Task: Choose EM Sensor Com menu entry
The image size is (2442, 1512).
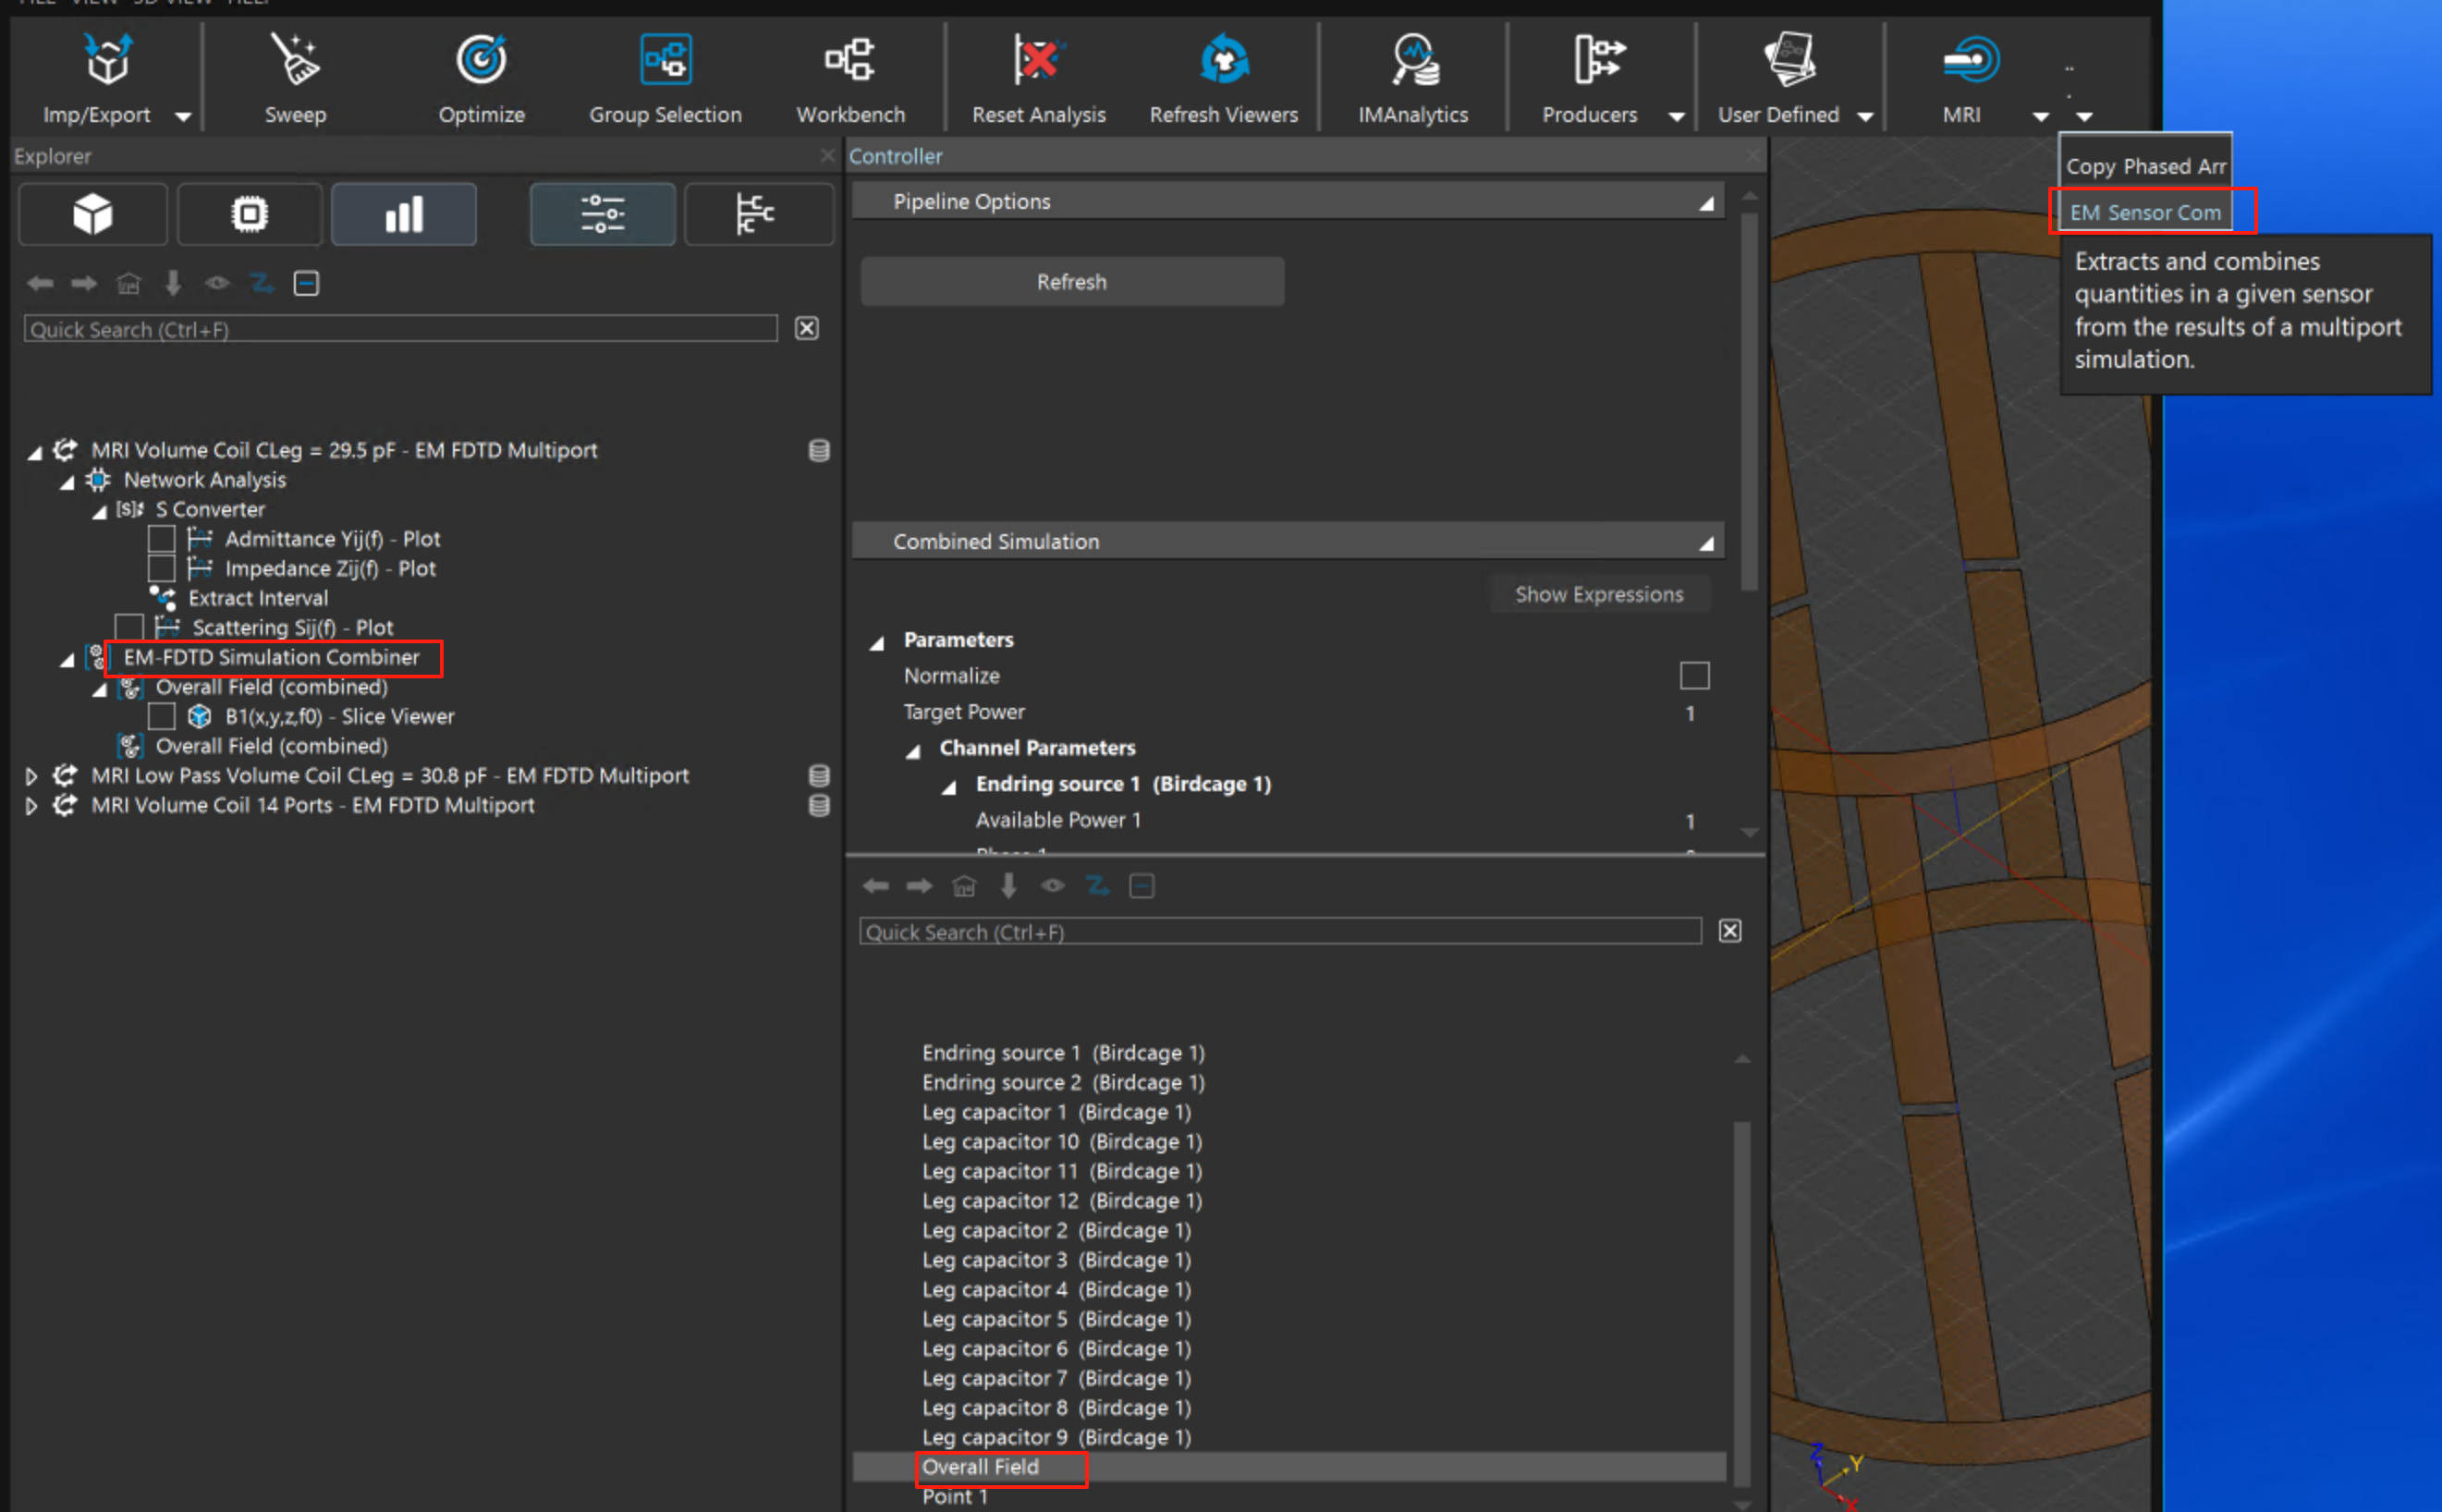Action: (x=2144, y=212)
